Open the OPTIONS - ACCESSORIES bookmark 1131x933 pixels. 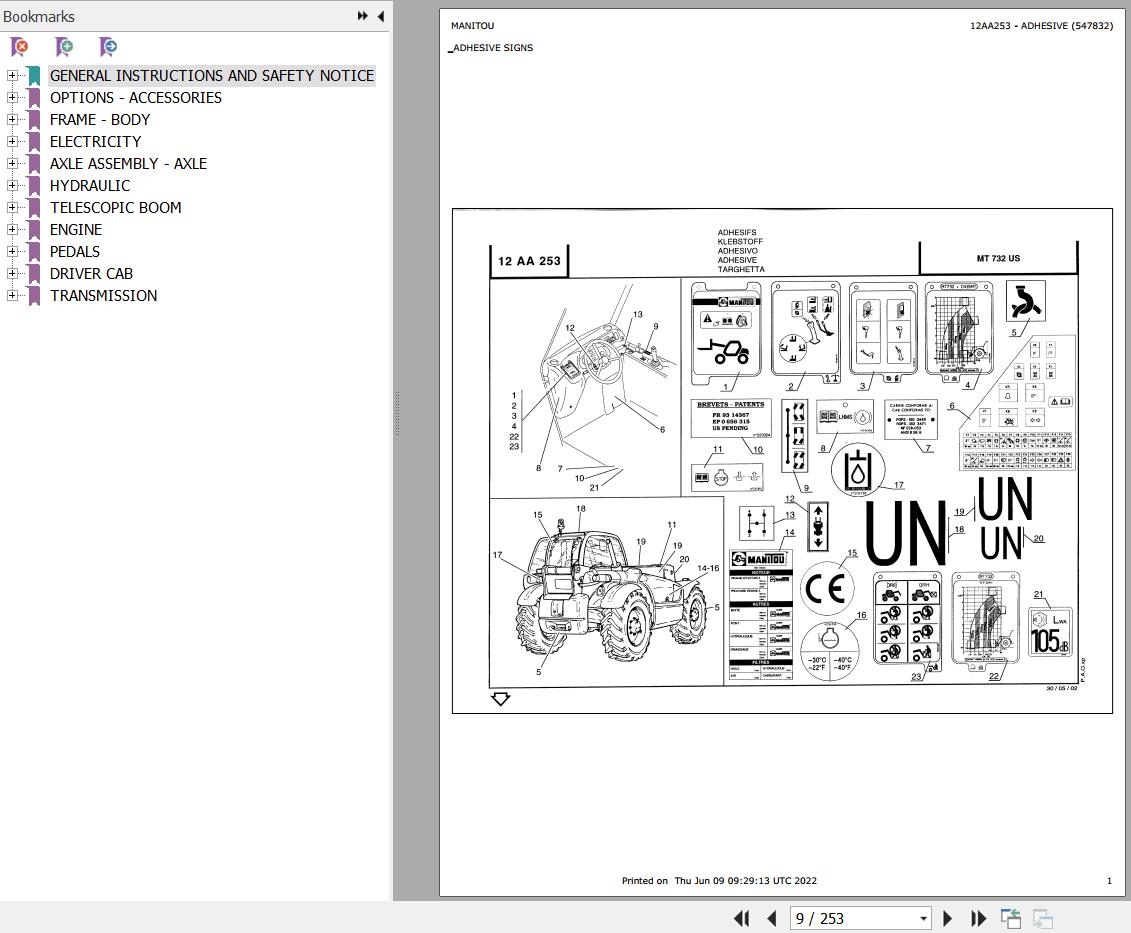click(x=136, y=97)
